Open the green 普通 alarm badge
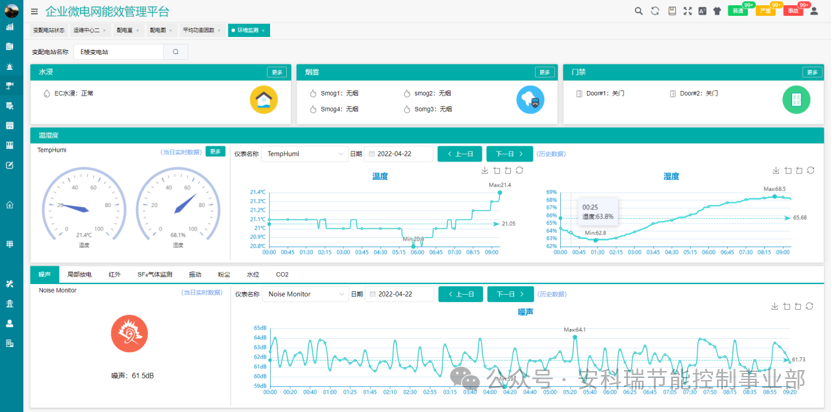This screenshot has width=832, height=412. (x=738, y=11)
